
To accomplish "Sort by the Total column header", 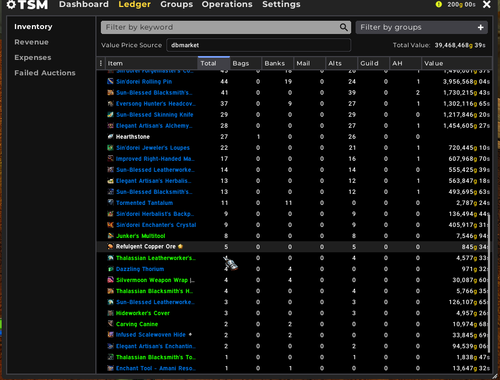I will click(214, 63).
